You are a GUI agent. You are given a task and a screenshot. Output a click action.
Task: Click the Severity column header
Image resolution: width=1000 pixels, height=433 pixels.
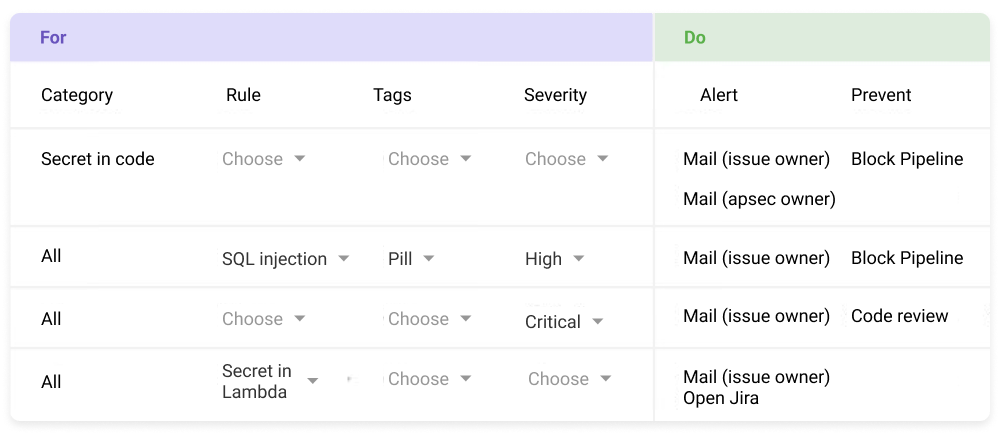point(555,95)
